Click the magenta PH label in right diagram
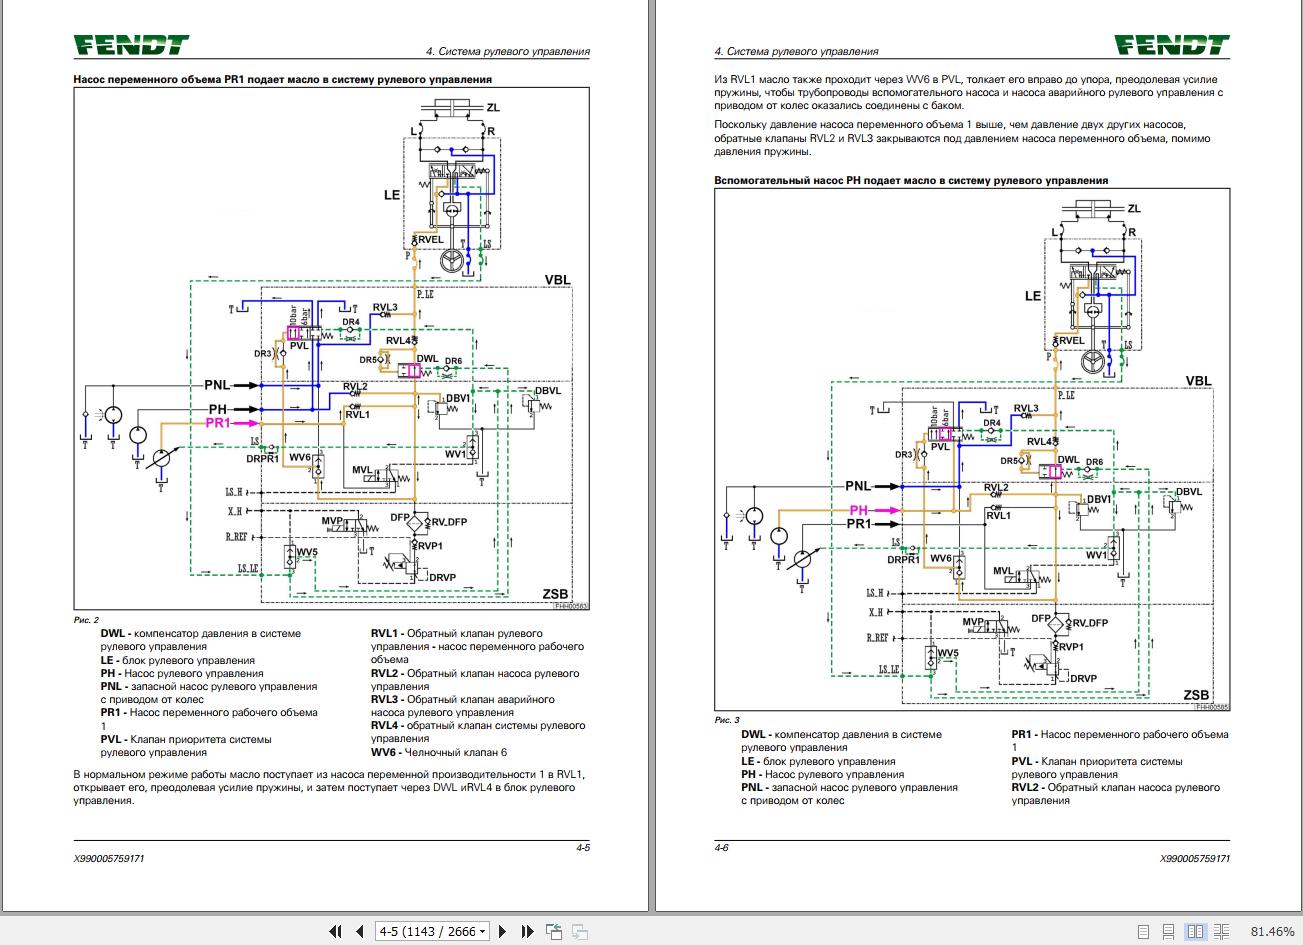1303x945 pixels. 860,510
